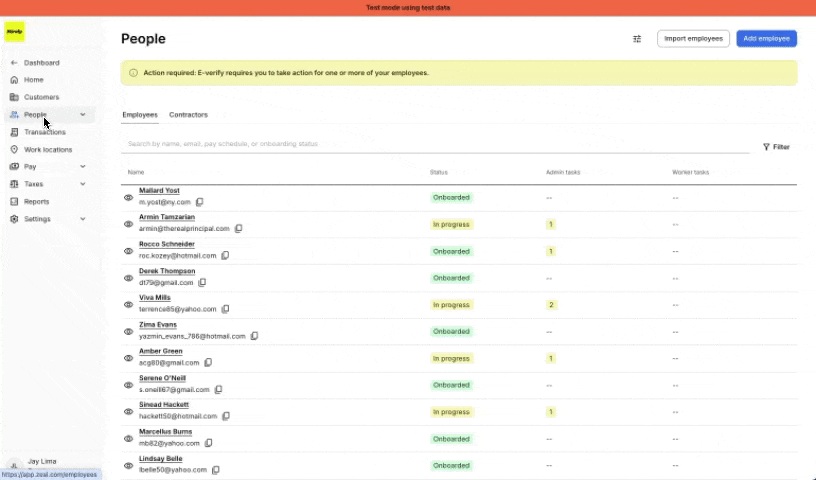Click the Home icon in sidebar

(x=14, y=80)
